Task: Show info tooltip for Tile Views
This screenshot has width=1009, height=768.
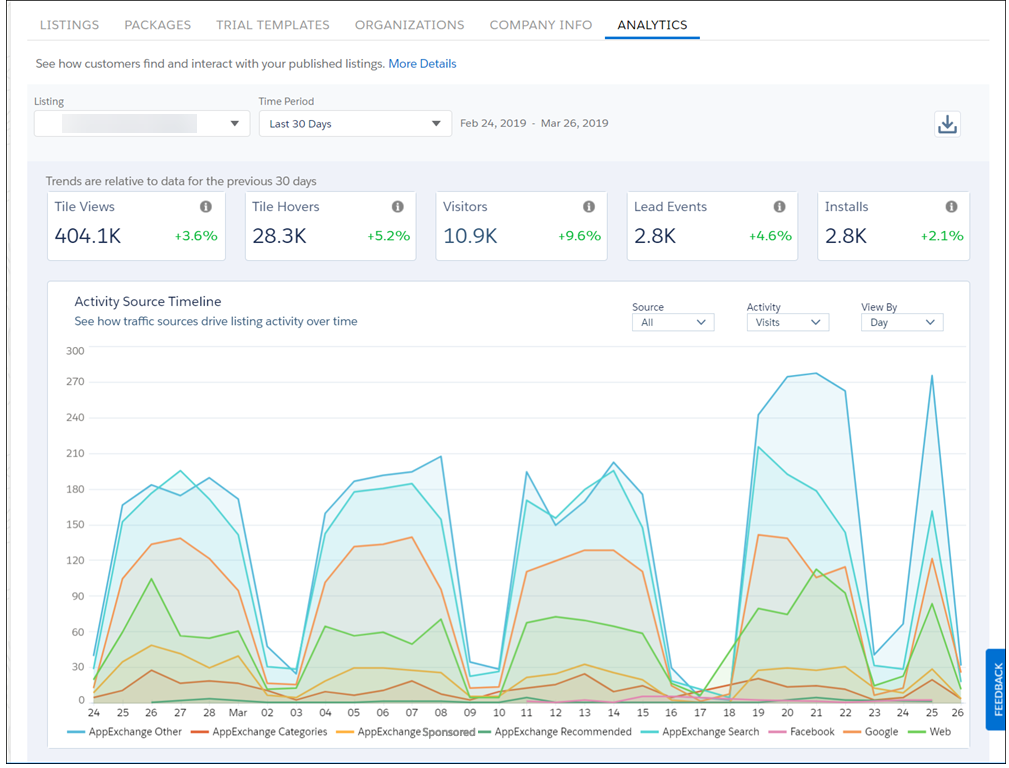Action: pyautogui.click(x=205, y=207)
